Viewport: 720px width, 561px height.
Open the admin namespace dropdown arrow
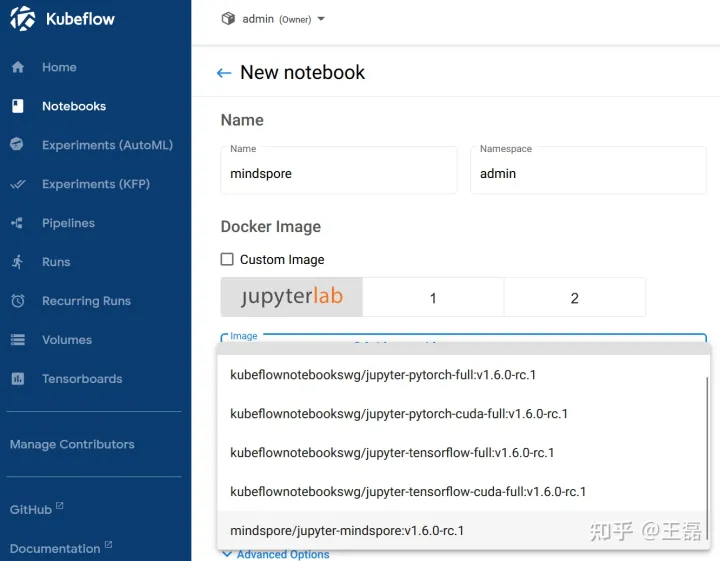[x=321, y=19]
